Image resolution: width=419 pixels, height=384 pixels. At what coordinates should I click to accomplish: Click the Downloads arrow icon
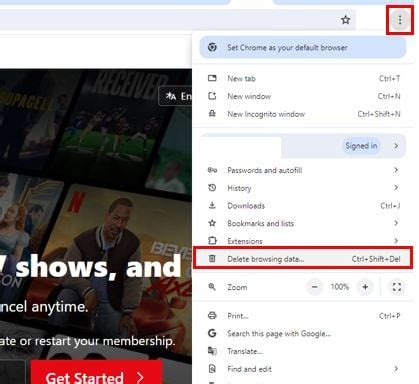click(212, 205)
